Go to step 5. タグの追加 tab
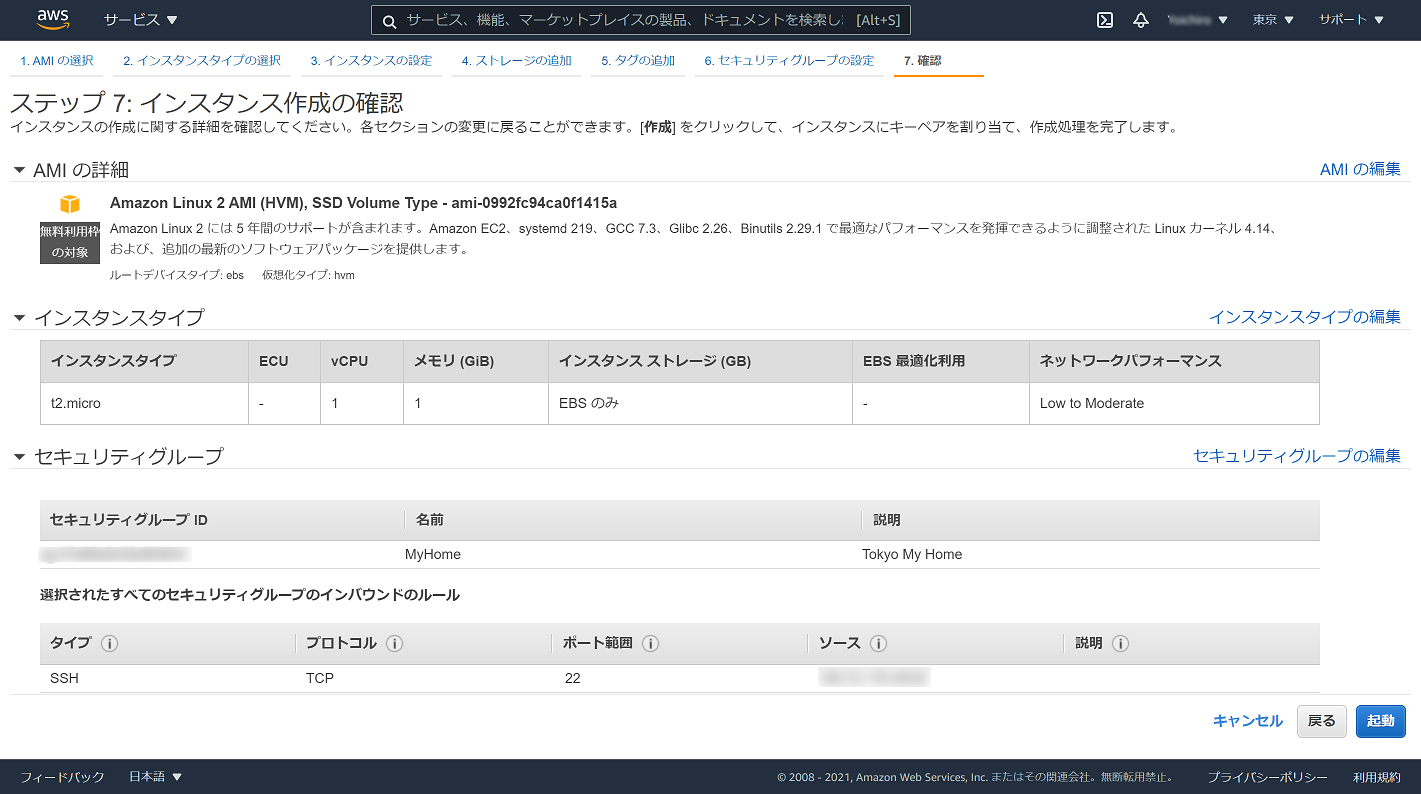The image size is (1421, 794). pos(638,61)
